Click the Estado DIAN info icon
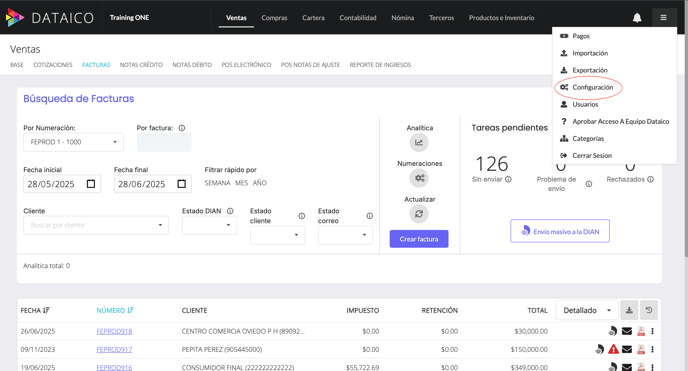This screenshot has width=688, height=371. point(230,211)
